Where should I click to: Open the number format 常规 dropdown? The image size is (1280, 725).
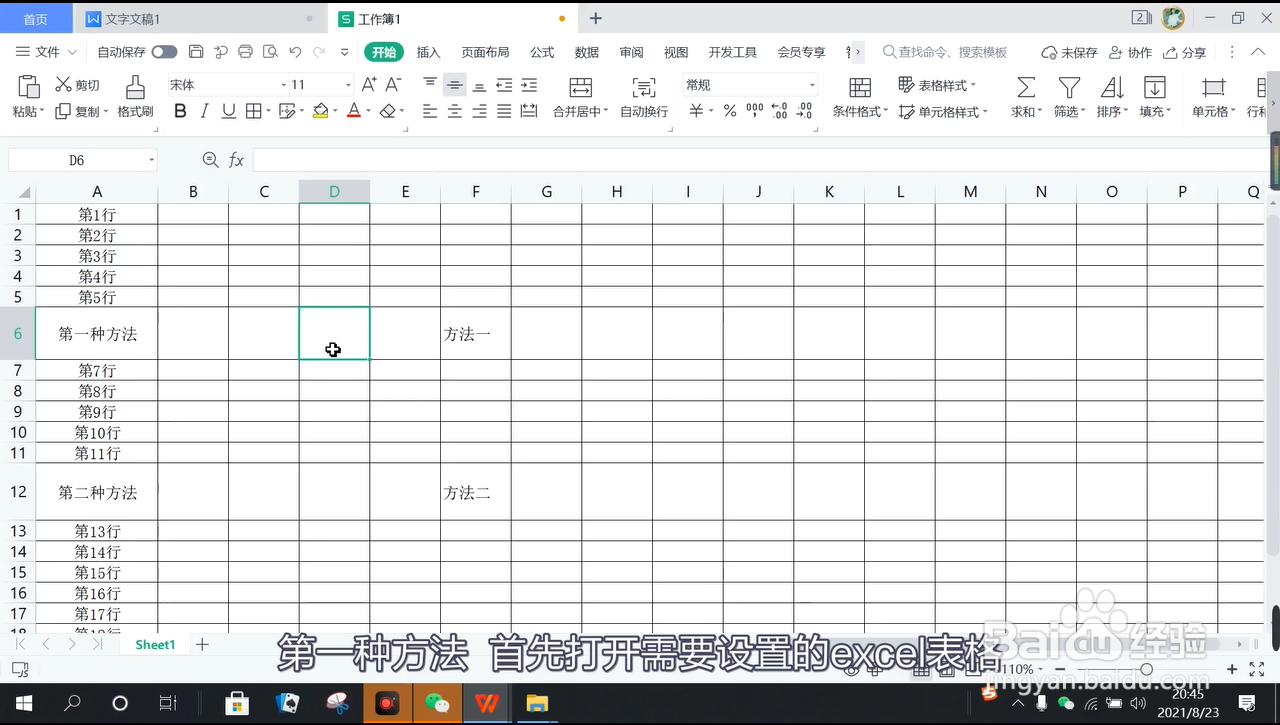point(812,85)
